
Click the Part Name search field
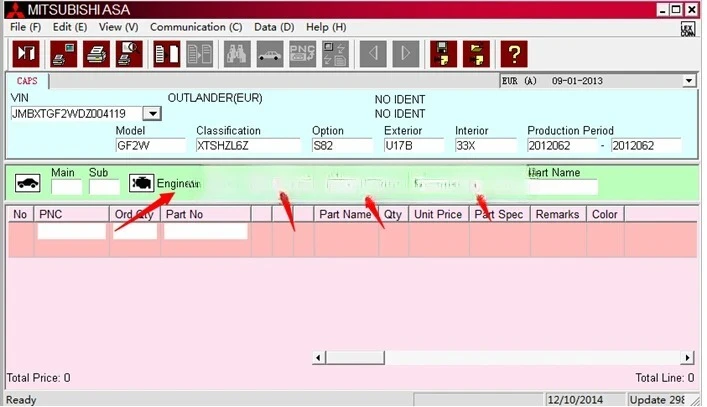point(563,187)
